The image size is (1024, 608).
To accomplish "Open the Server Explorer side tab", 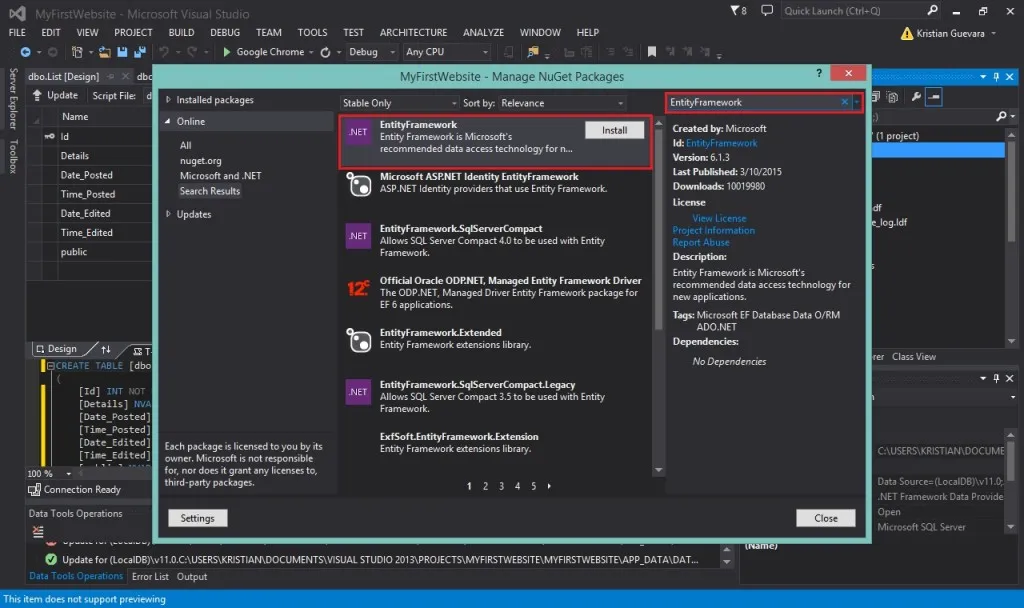I will 13,98.
